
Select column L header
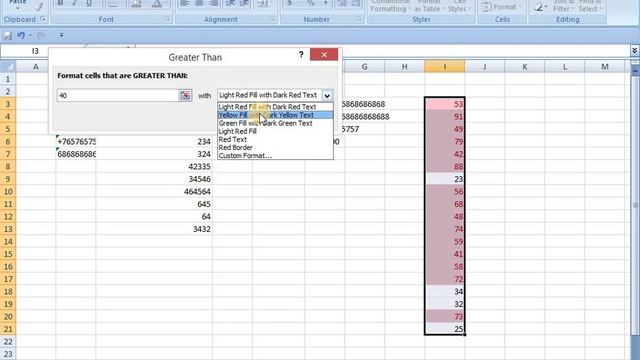pos(564,67)
